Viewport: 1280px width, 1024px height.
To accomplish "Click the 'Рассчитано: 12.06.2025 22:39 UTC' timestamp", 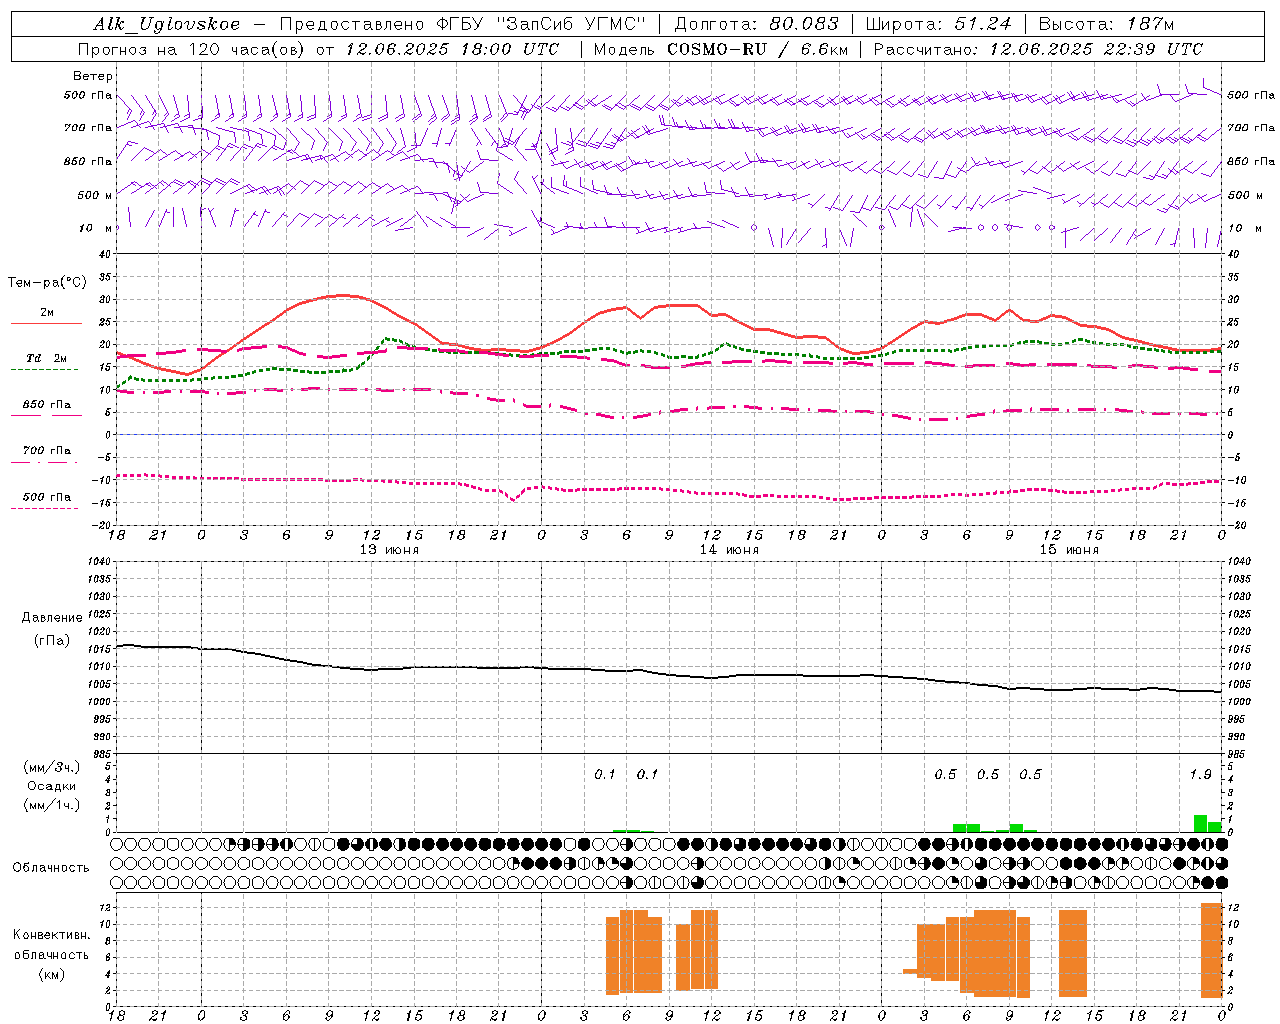I will click(1038, 49).
